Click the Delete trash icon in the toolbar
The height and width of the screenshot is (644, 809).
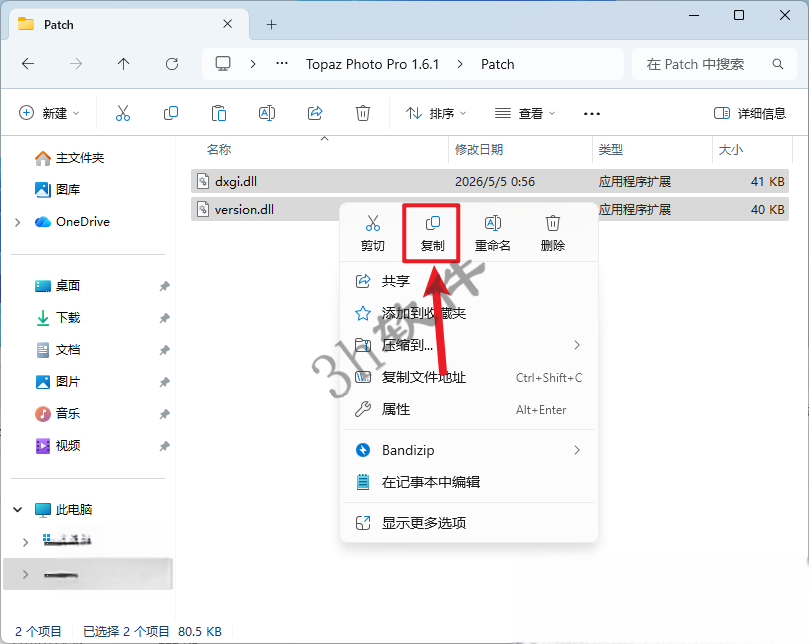click(x=363, y=113)
